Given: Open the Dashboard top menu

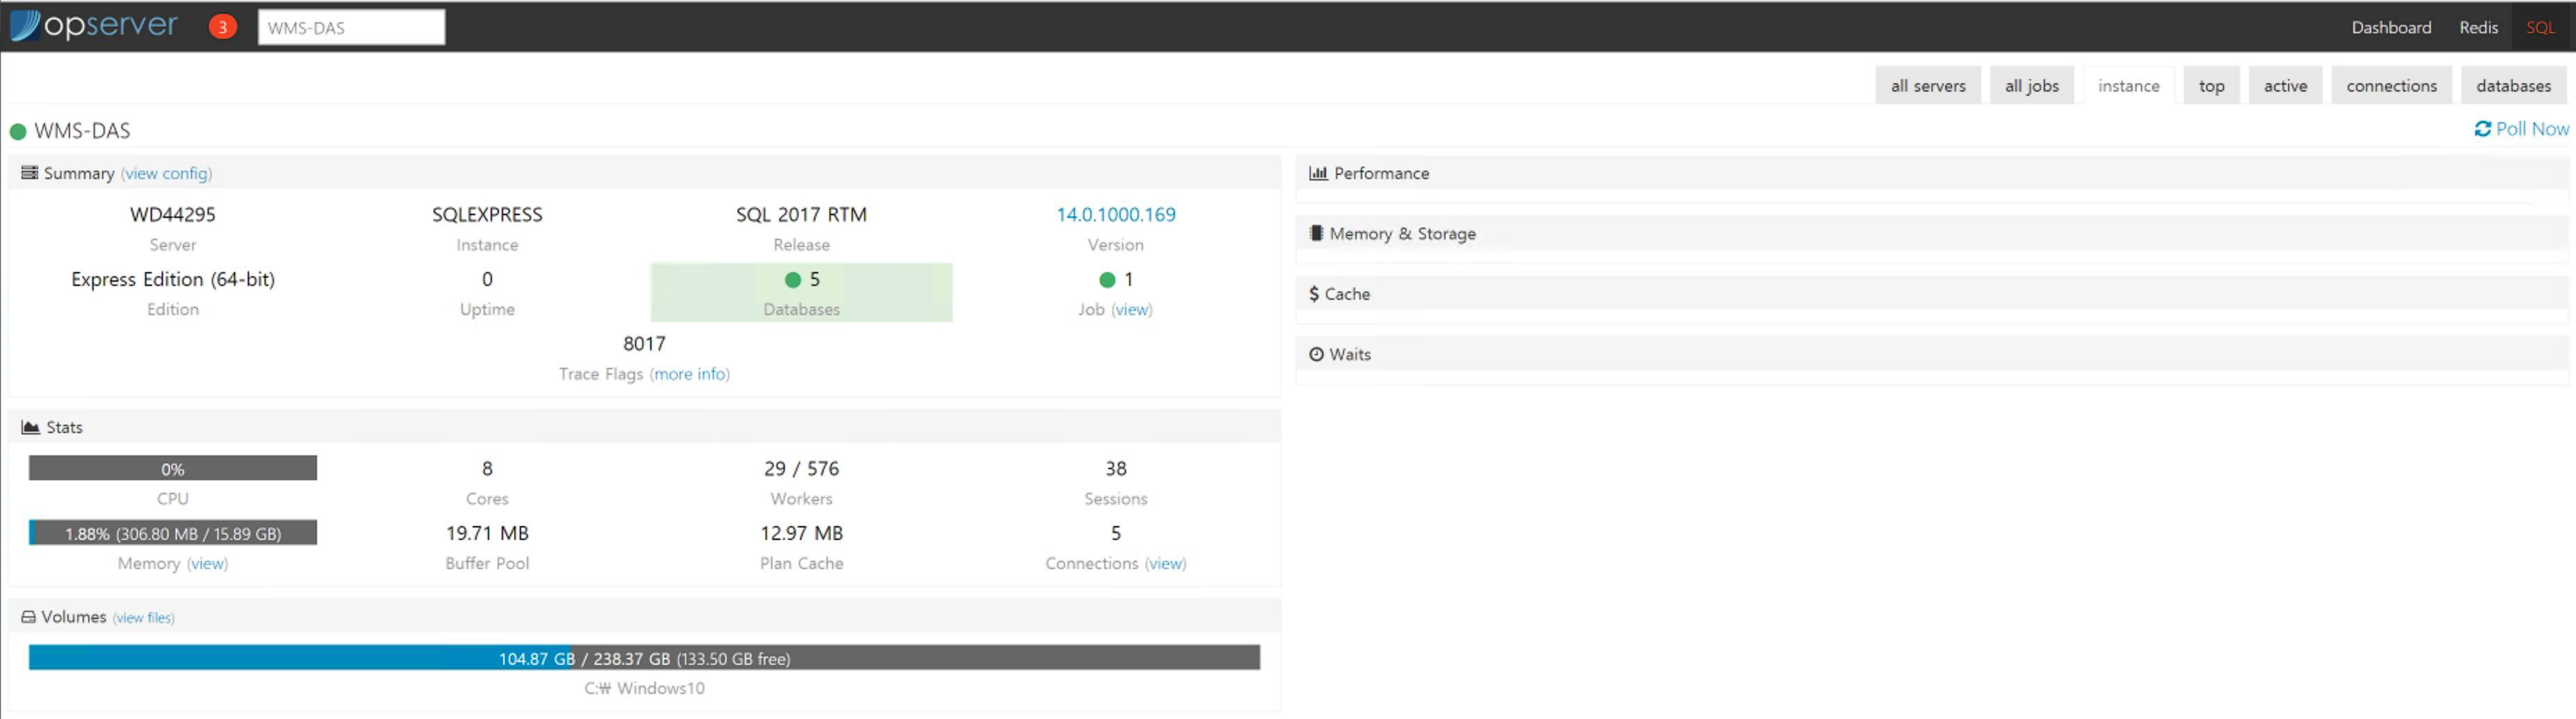Looking at the screenshot, I should click(2391, 27).
